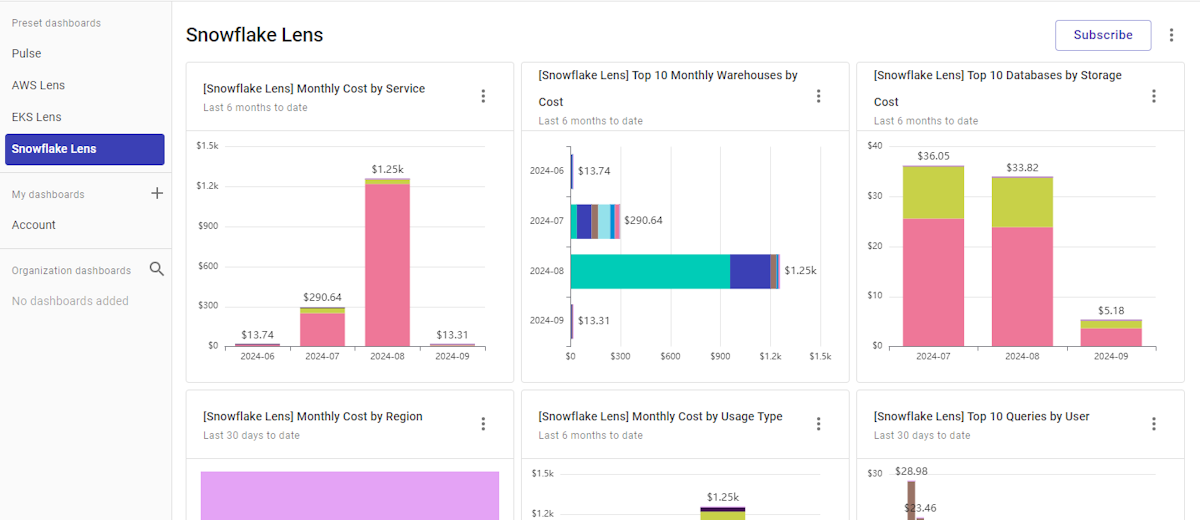This screenshot has height=520, width=1200.
Task: Open options menu for Top 10 Monthly Warehouses
Action: (818, 96)
